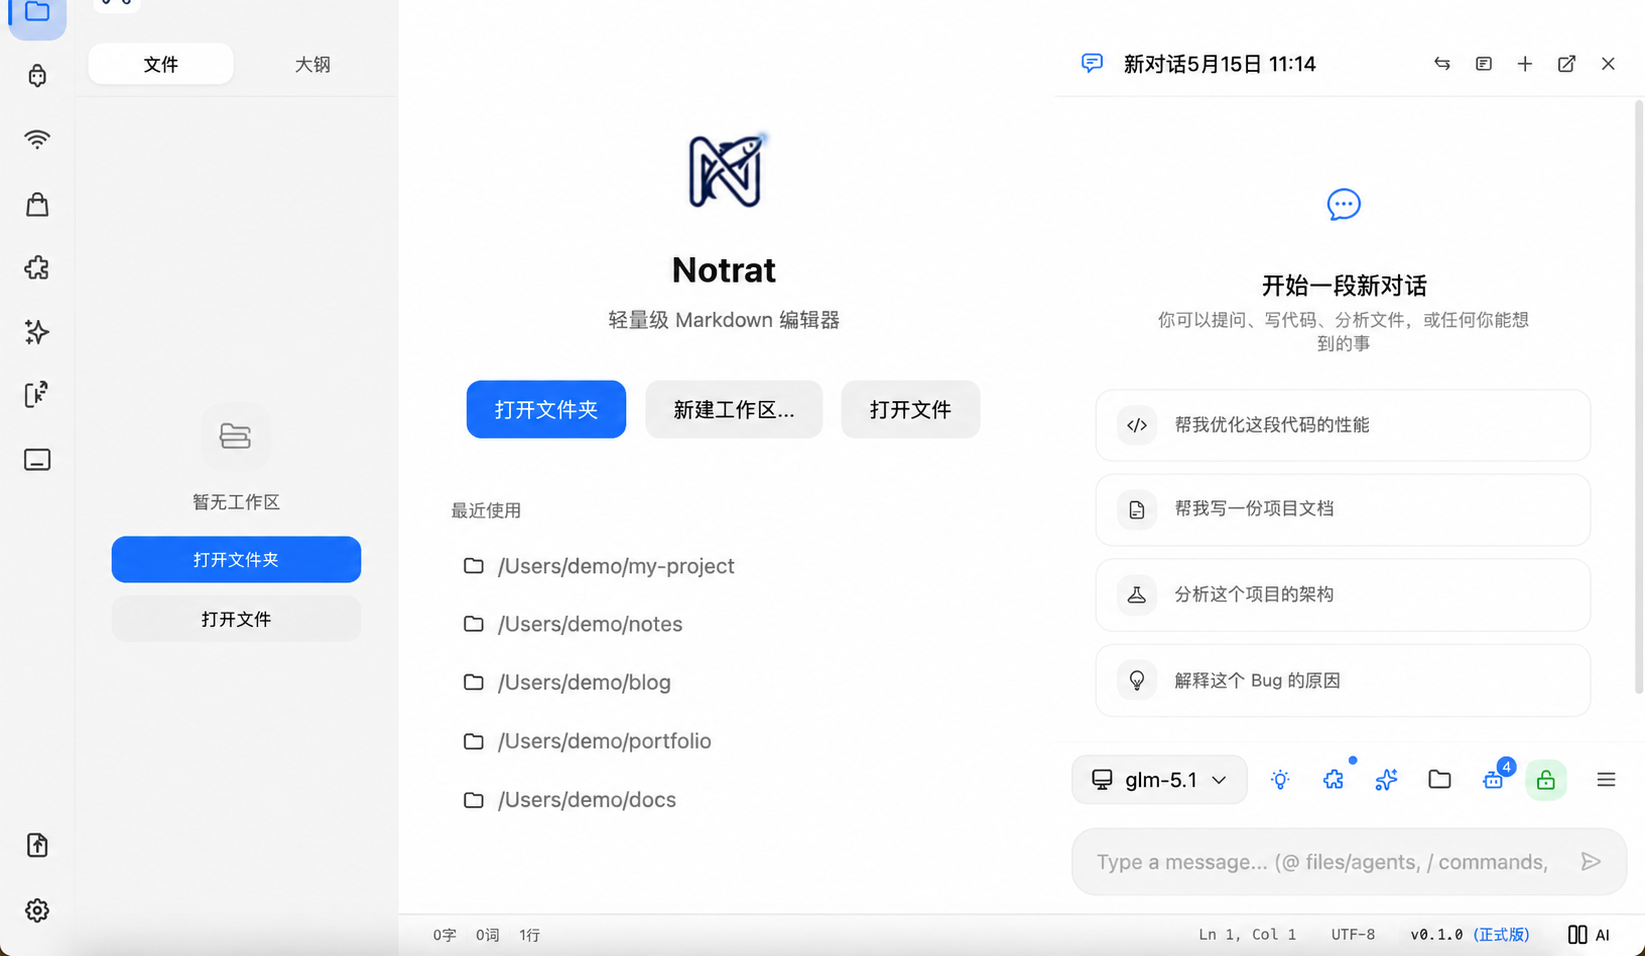The height and width of the screenshot is (956, 1645).
Task: Open the files explorer in left activity bar
Action: coord(37,14)
